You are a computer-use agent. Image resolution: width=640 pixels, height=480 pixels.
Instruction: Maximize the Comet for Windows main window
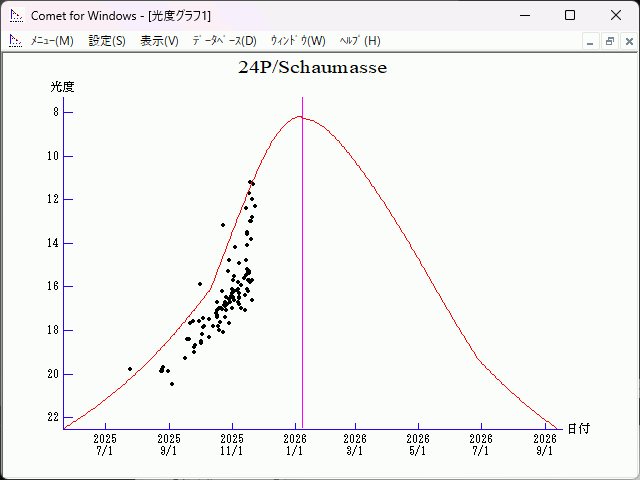569,15
